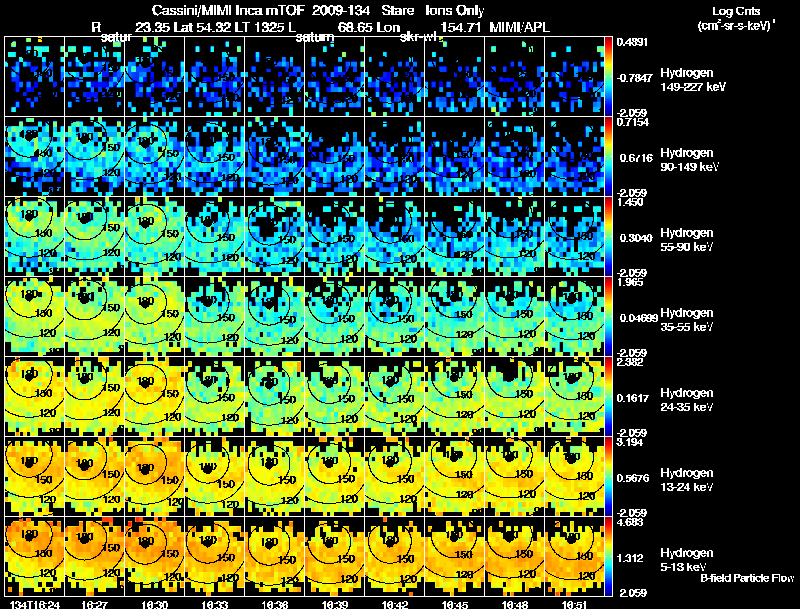Click the 0.04699 colorbar midpoint value
This screenshot has width=800, height=609.
point(637,318)
